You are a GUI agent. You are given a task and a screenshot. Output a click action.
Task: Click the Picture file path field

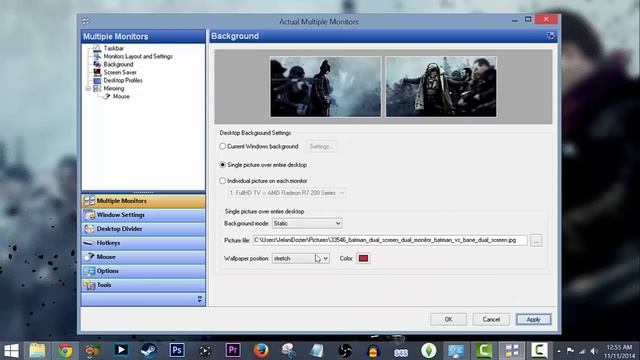tap(390, 240)
